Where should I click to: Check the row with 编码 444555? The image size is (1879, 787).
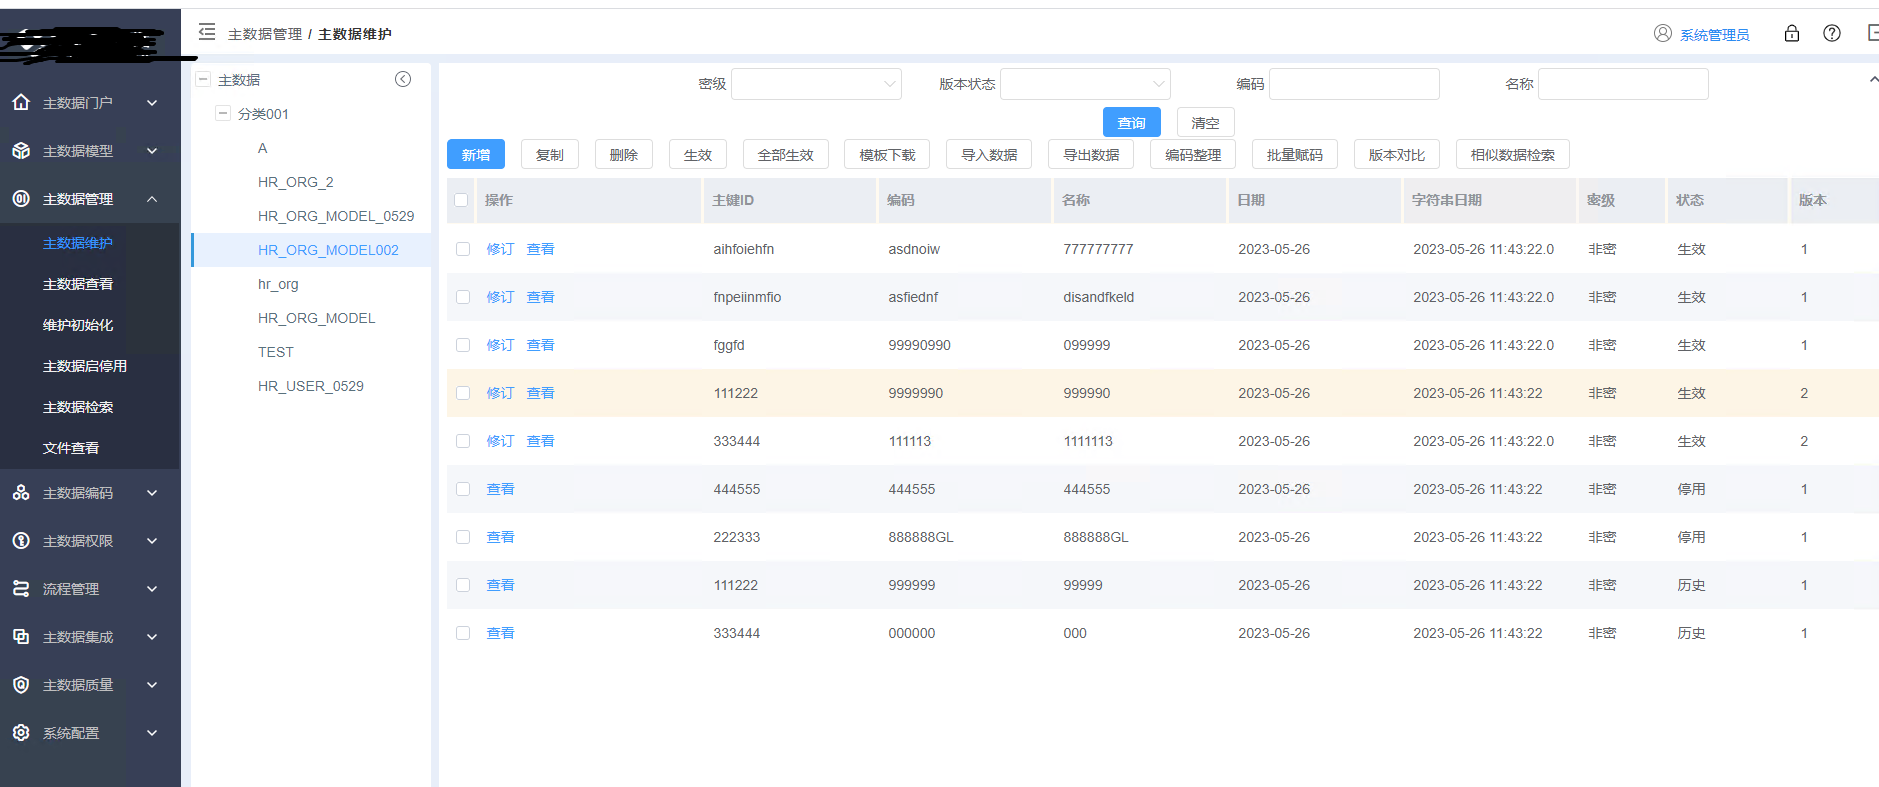(463, 489)
